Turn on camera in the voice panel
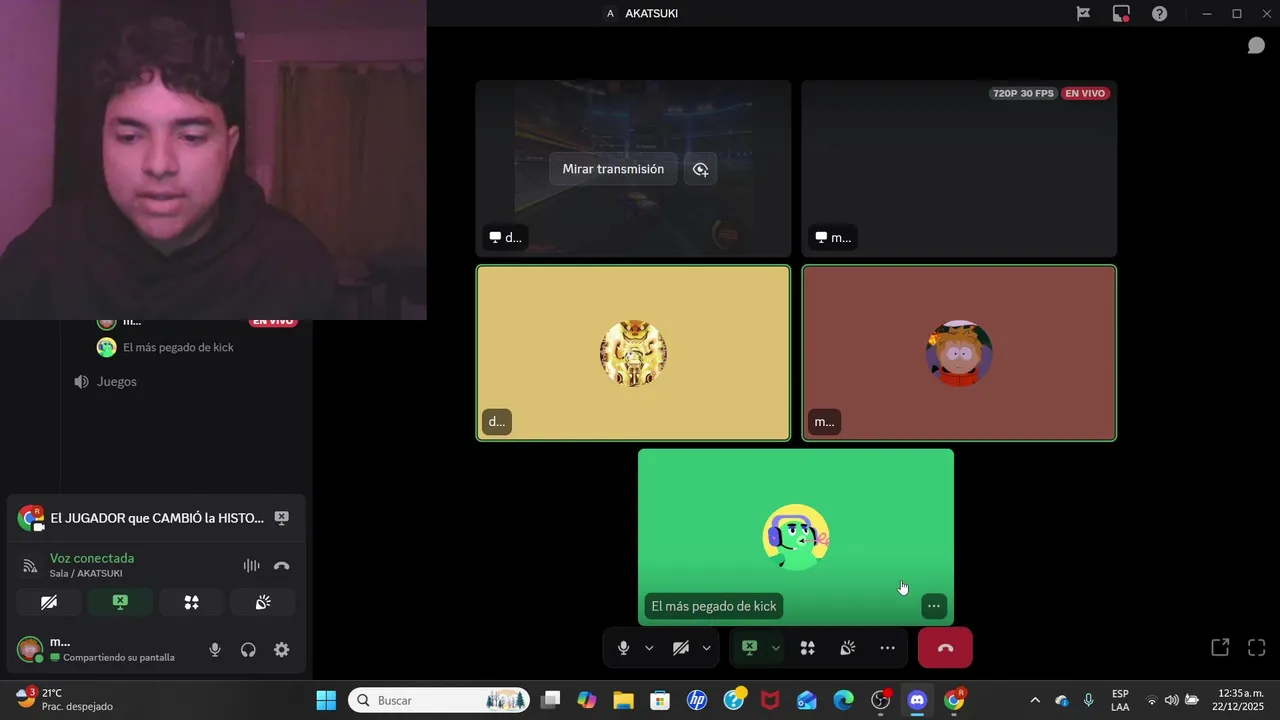1280x720 pixels. [x=49, y=602]
